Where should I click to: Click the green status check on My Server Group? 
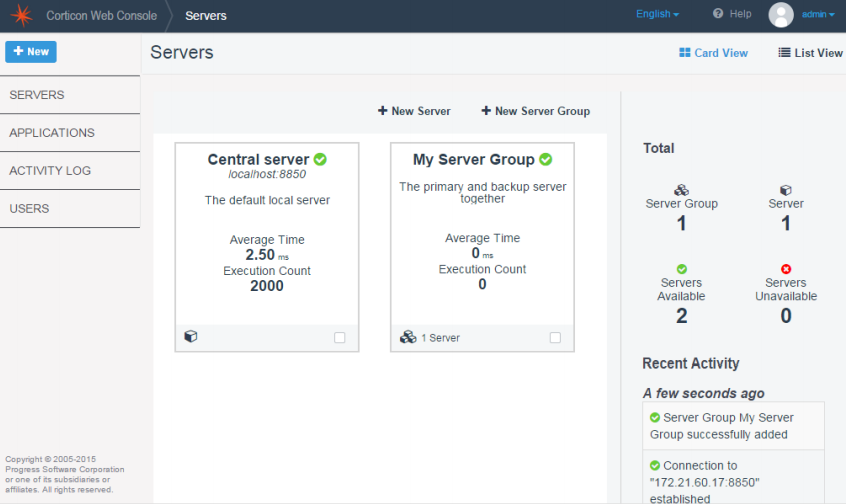(x=546, y=159)
